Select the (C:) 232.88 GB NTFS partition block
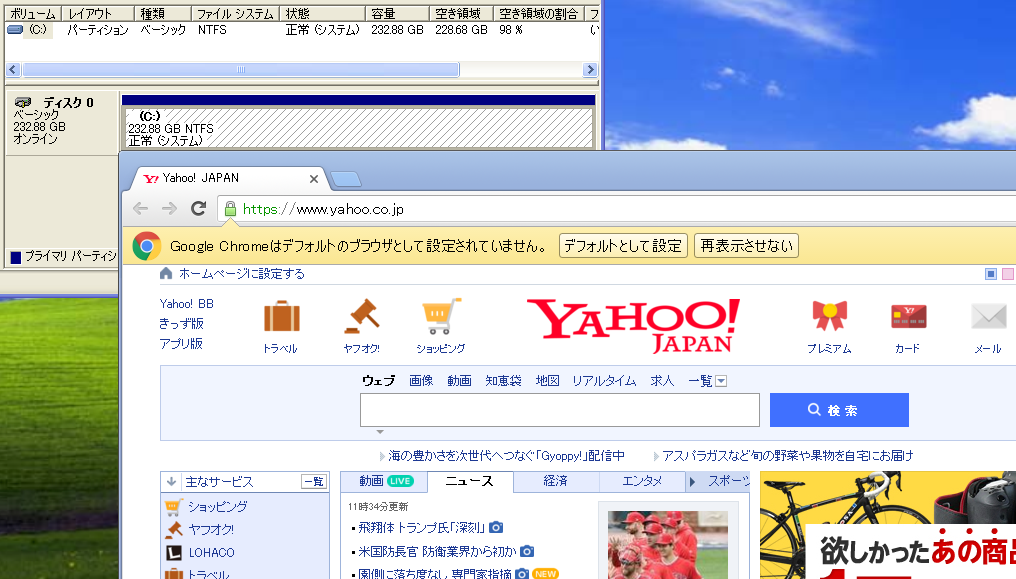This screenshot has width=1016, height=579. click(358, 128)
